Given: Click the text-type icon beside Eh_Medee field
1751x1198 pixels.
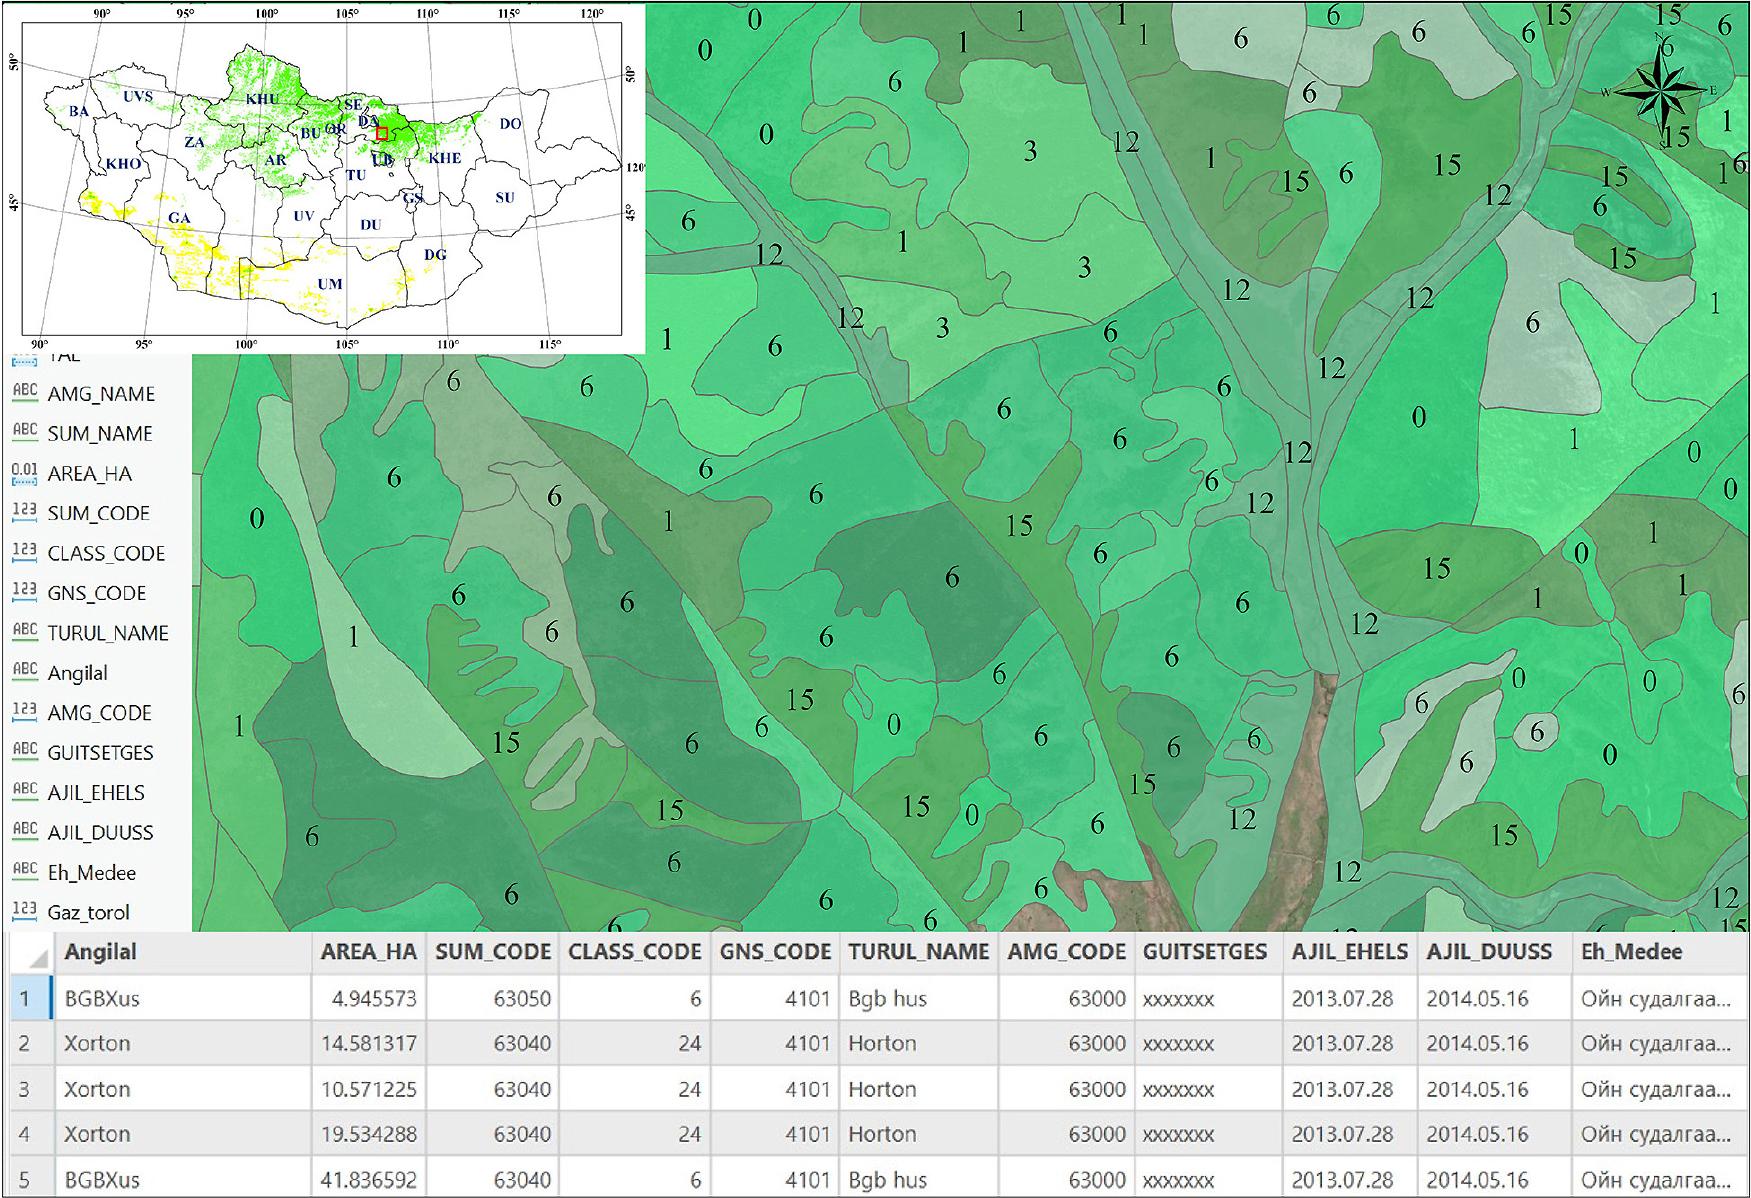Looking at the screenshot, I should pos(25,871).
